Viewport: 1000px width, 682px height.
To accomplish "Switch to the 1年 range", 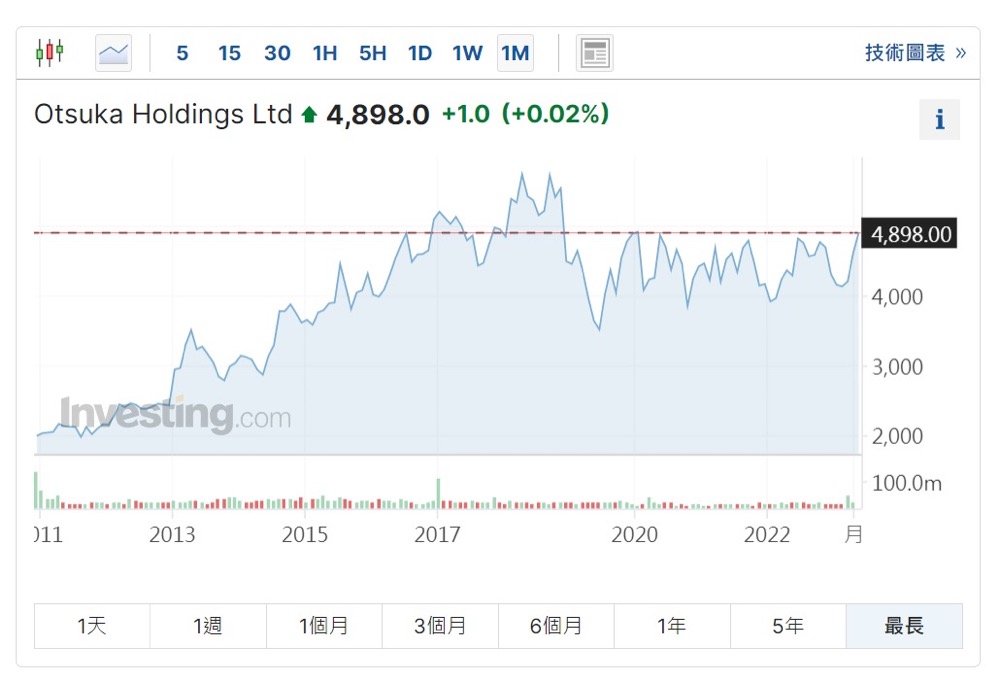I will click(672, 626).
